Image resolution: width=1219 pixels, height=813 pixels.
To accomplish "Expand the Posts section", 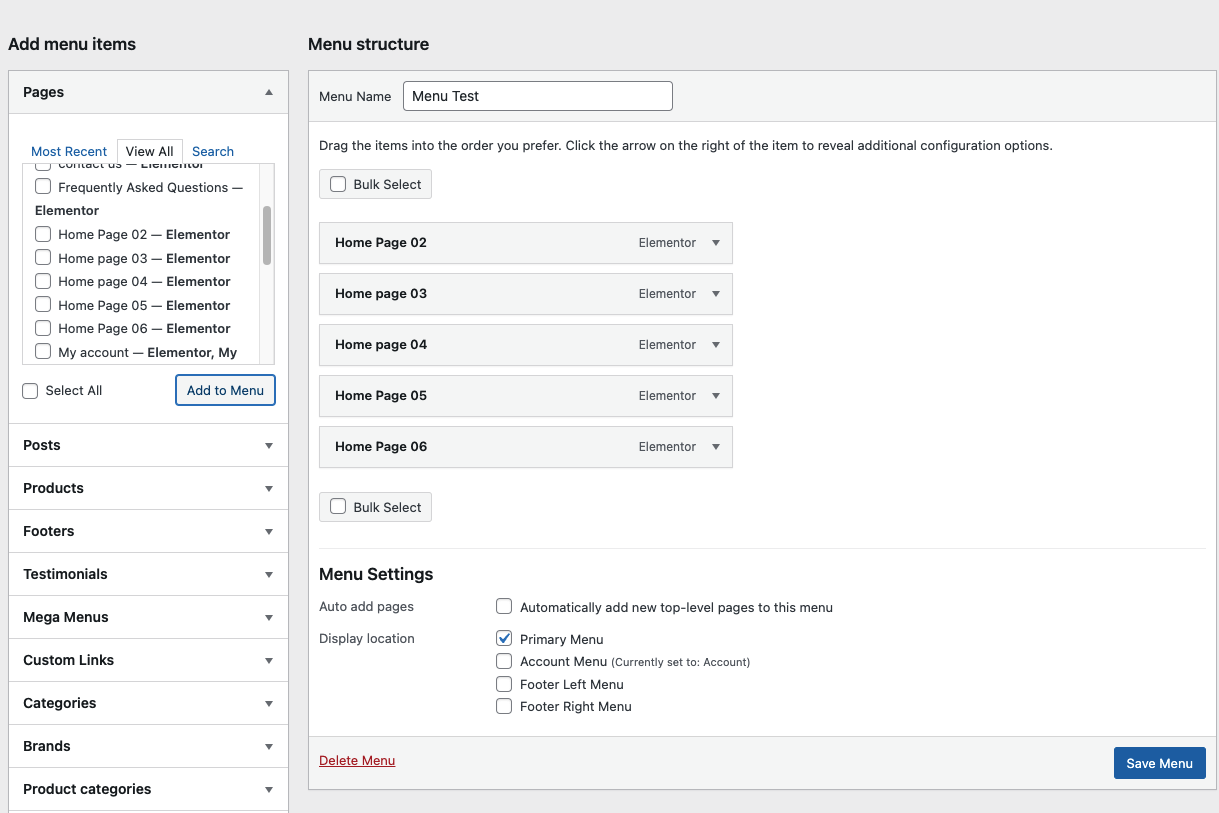I will [268, 446].
